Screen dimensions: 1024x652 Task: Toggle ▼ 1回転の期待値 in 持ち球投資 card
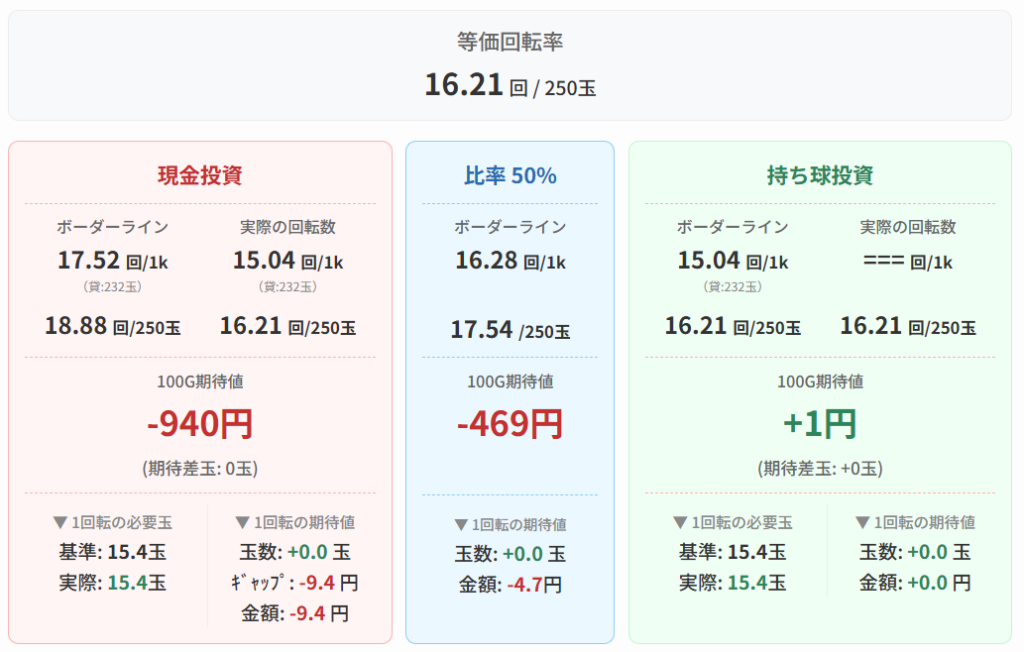(x=915, y=522)
